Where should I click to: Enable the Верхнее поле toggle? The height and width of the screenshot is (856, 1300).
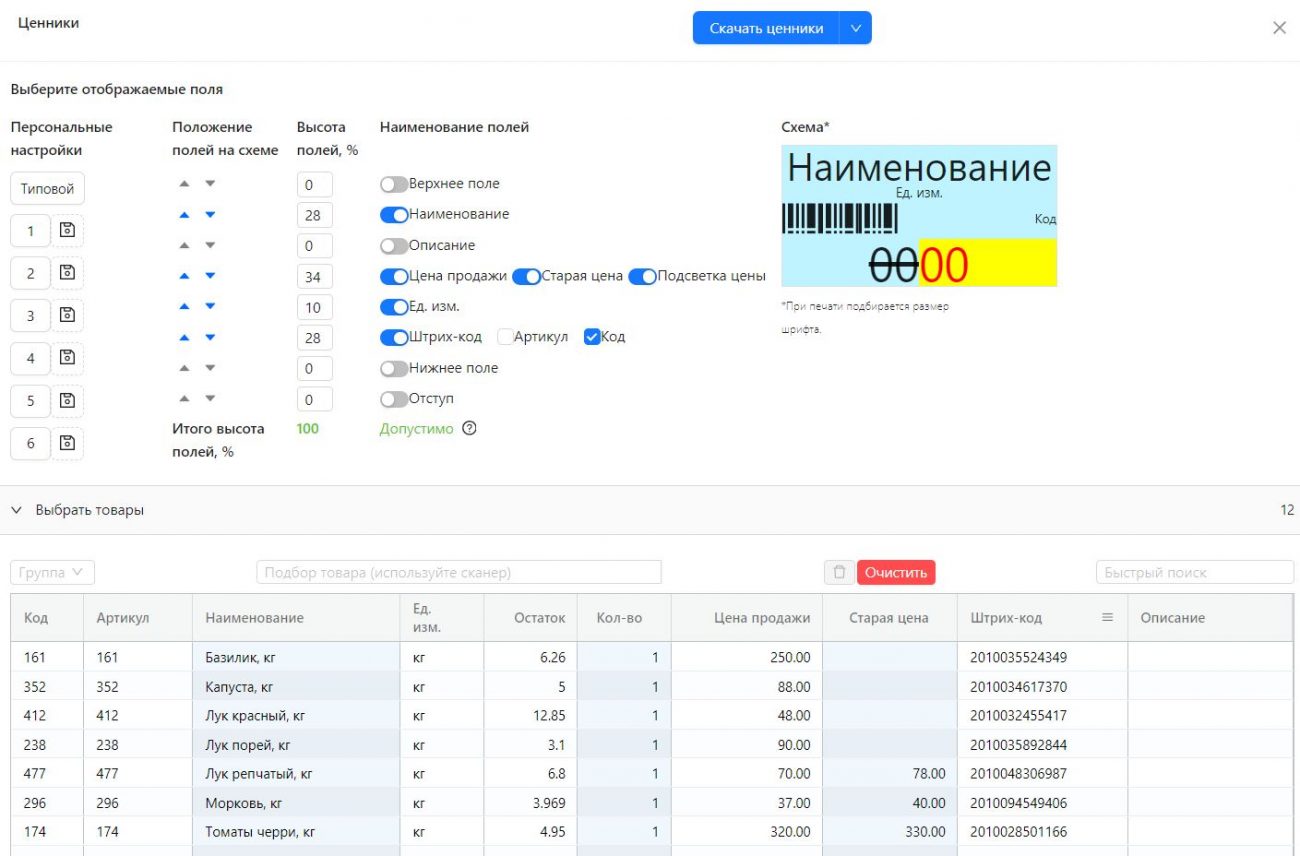(394, 184)
